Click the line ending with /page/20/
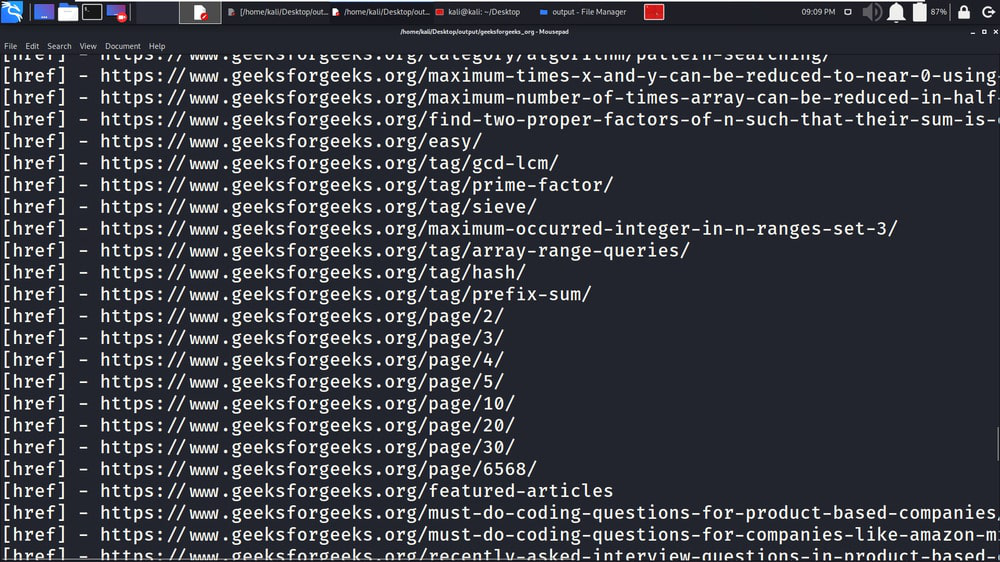The width and height of the screenshot is (1000, 562). click(259, 425)
